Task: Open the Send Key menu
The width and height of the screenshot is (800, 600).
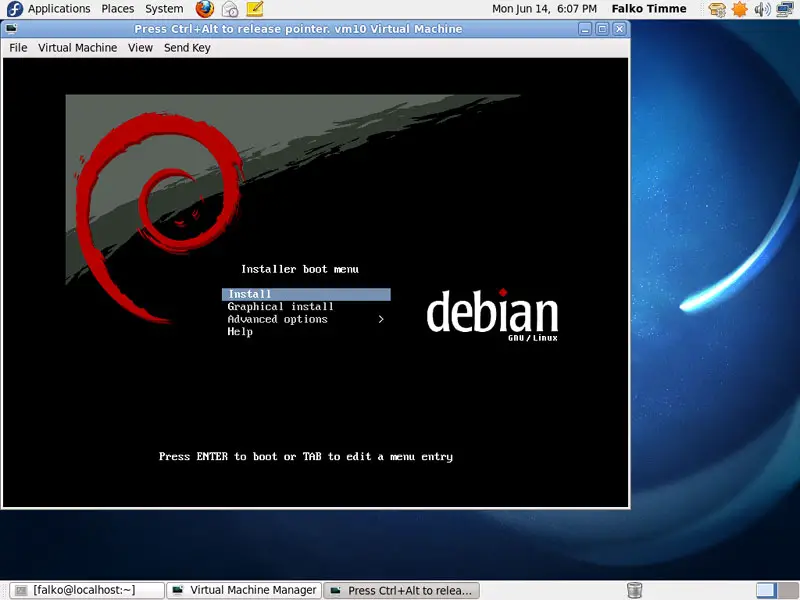Action: pyautogui.click(x=187, y=48)
